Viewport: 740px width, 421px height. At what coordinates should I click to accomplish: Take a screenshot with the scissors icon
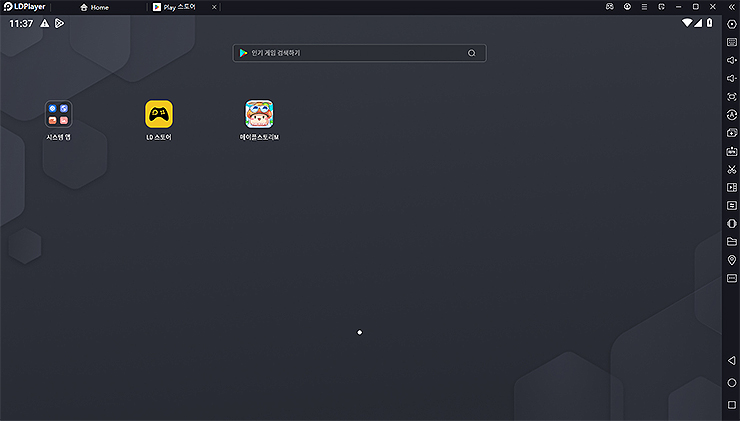pyautogui.click(x=732, y=169)
